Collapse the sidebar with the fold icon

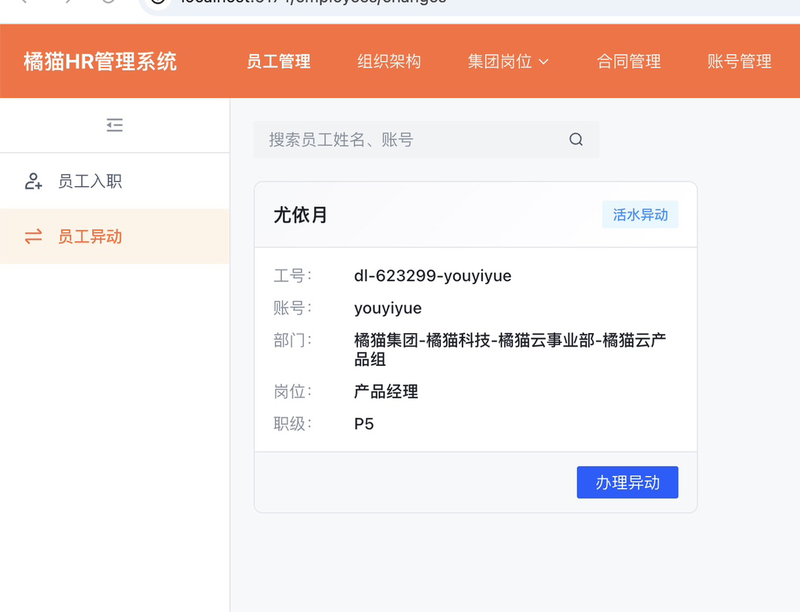(115, 125)
